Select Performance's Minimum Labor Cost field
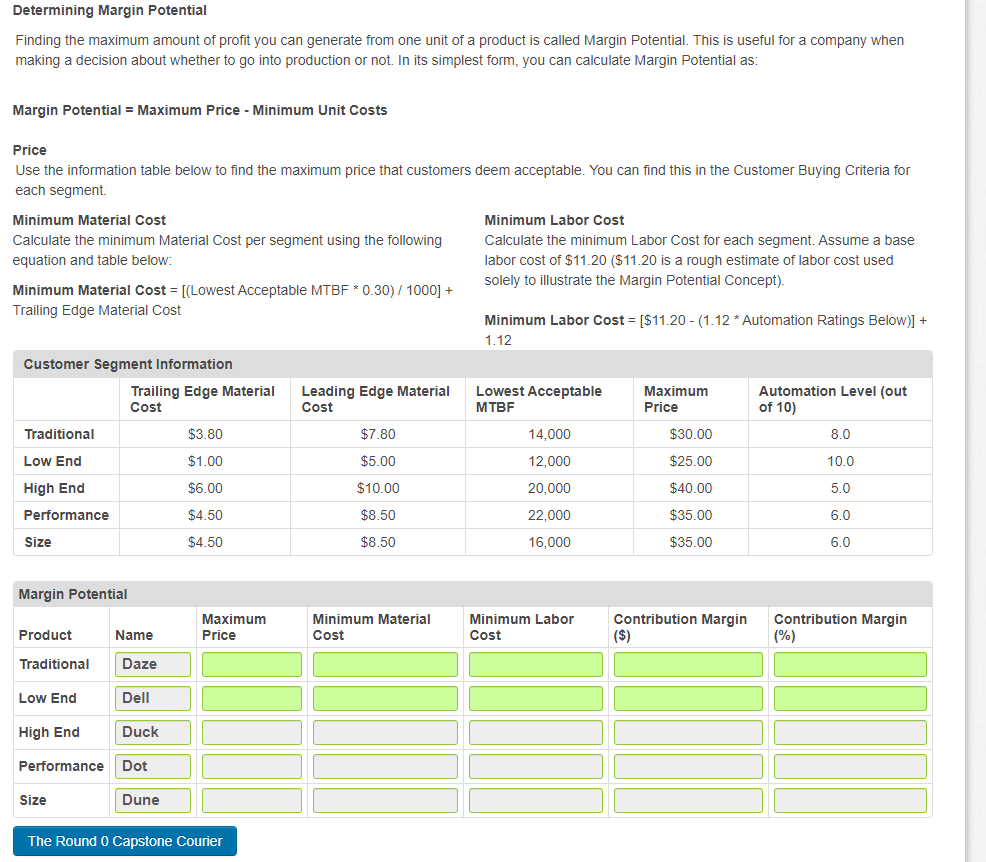Image resolution: width=986 pixels, height=862 pixels. coord(535,765)
